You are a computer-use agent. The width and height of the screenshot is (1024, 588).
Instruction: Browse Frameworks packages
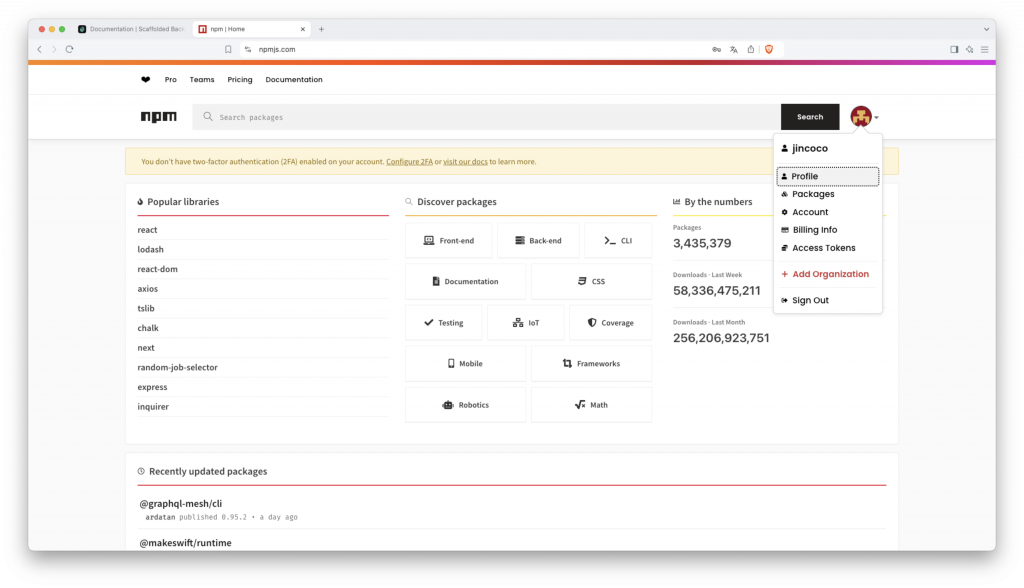tap(591, 364)
